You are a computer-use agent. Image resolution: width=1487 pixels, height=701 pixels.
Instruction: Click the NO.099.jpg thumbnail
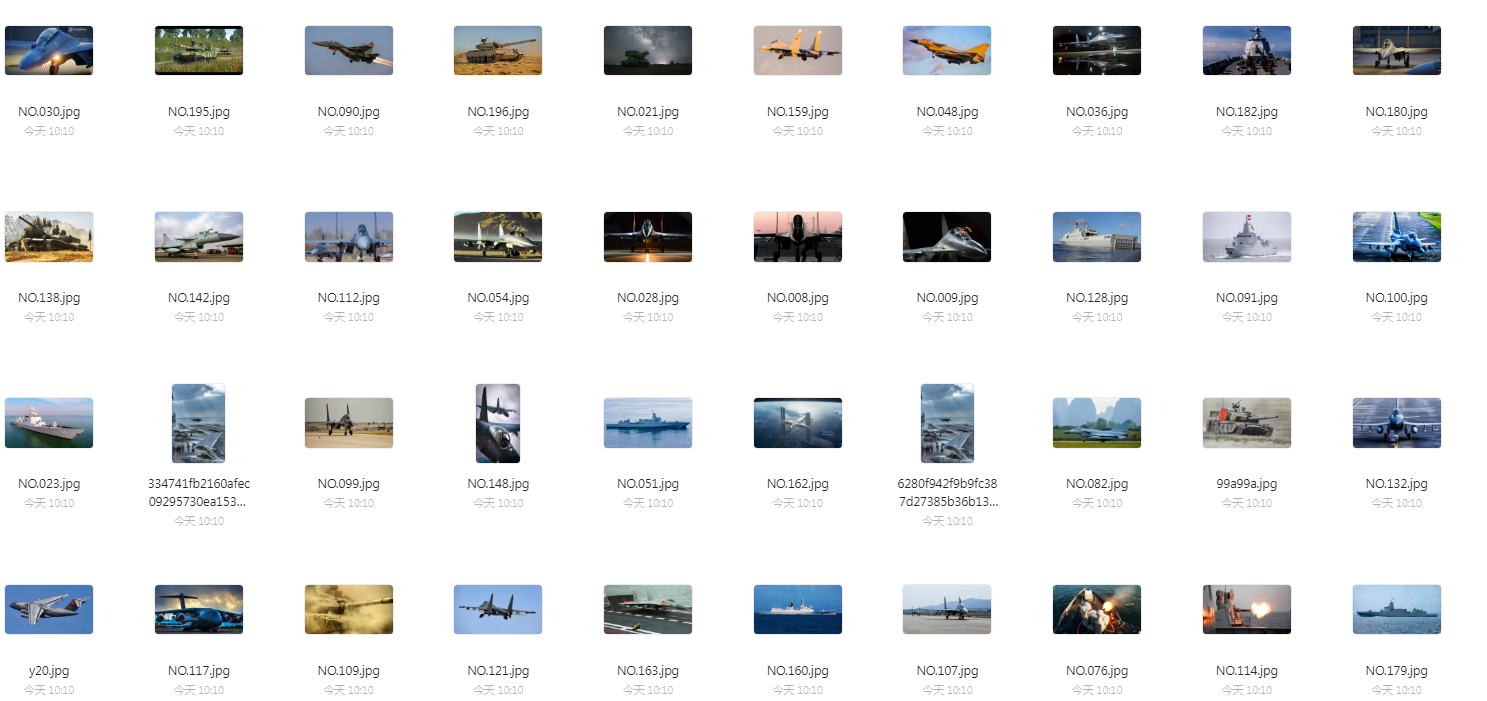pyautogui.click(x=349, y=423)
